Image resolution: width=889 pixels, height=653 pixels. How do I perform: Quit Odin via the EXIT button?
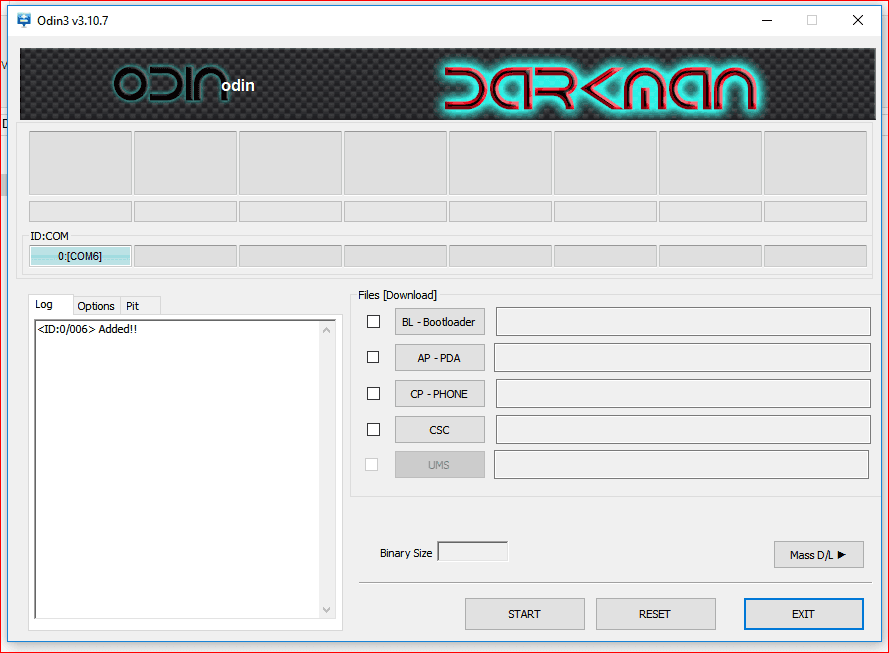tap(803, 614)
